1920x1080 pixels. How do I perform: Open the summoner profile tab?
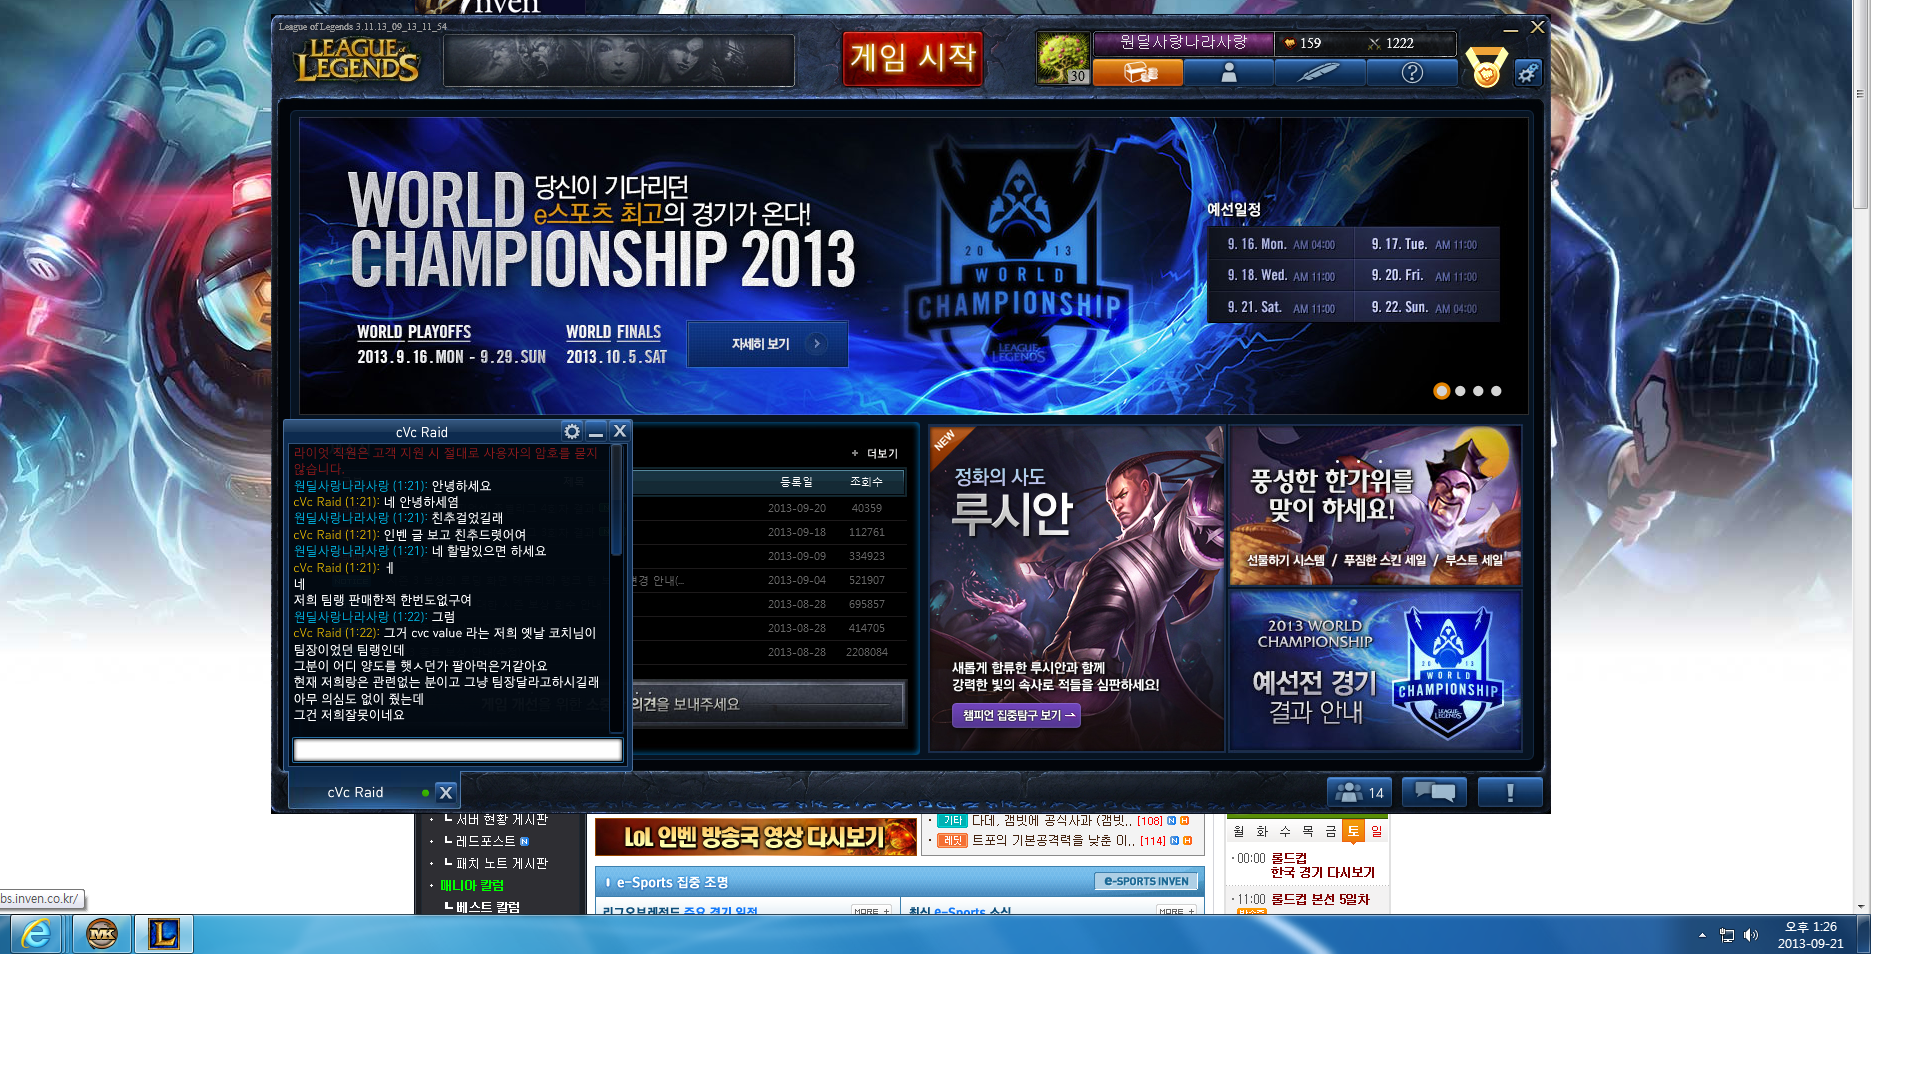(x=1229, y=73)
